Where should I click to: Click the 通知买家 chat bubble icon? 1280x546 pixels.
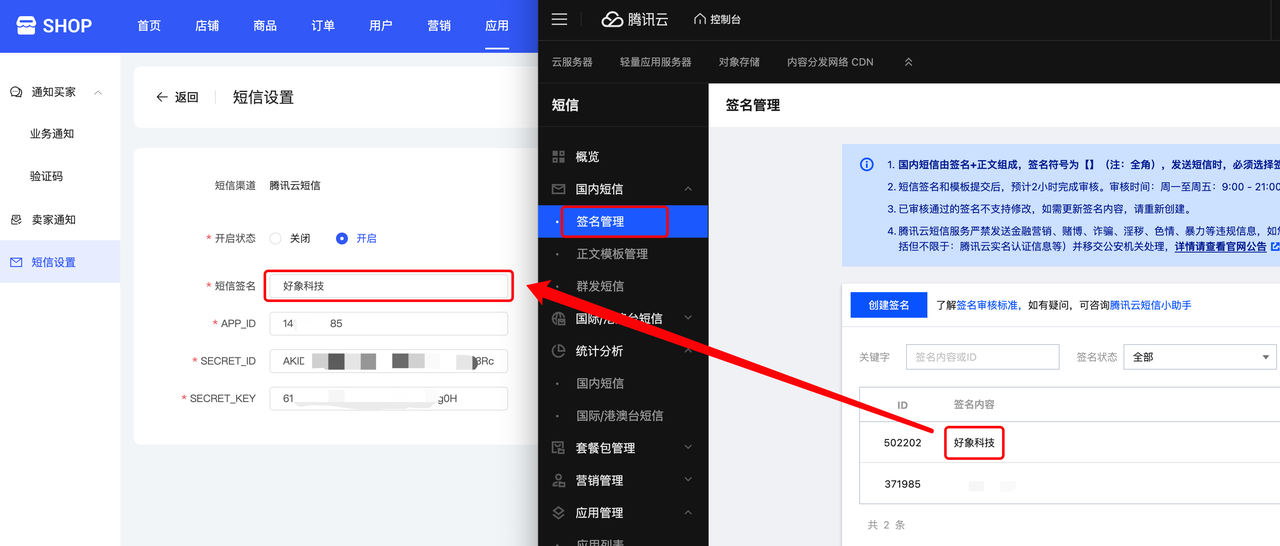tap(16, 92)
